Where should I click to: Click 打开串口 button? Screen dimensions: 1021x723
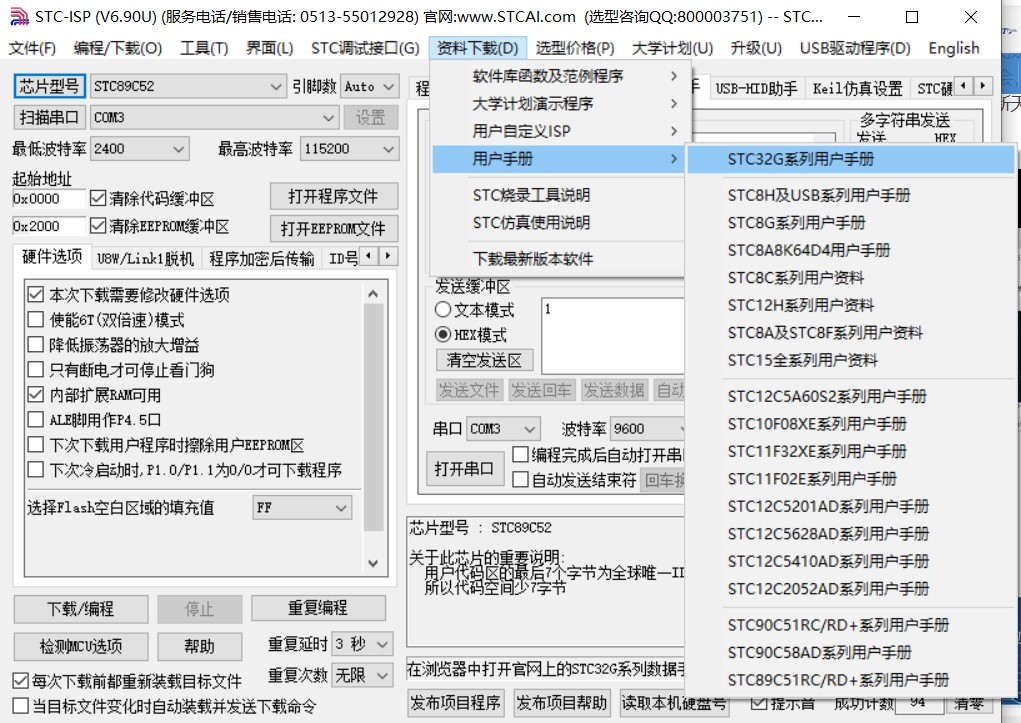point(465,468)
